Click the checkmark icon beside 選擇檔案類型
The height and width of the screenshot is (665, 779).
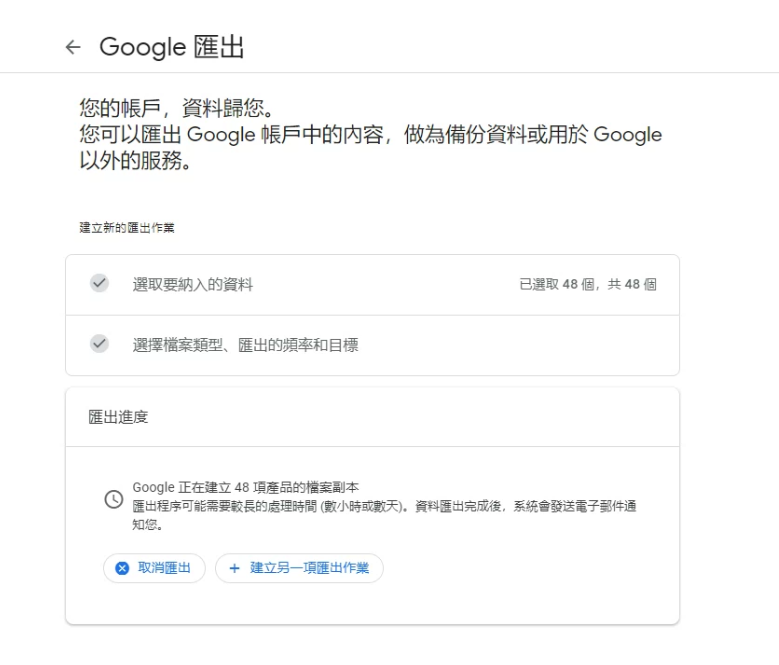pos(99,343)
